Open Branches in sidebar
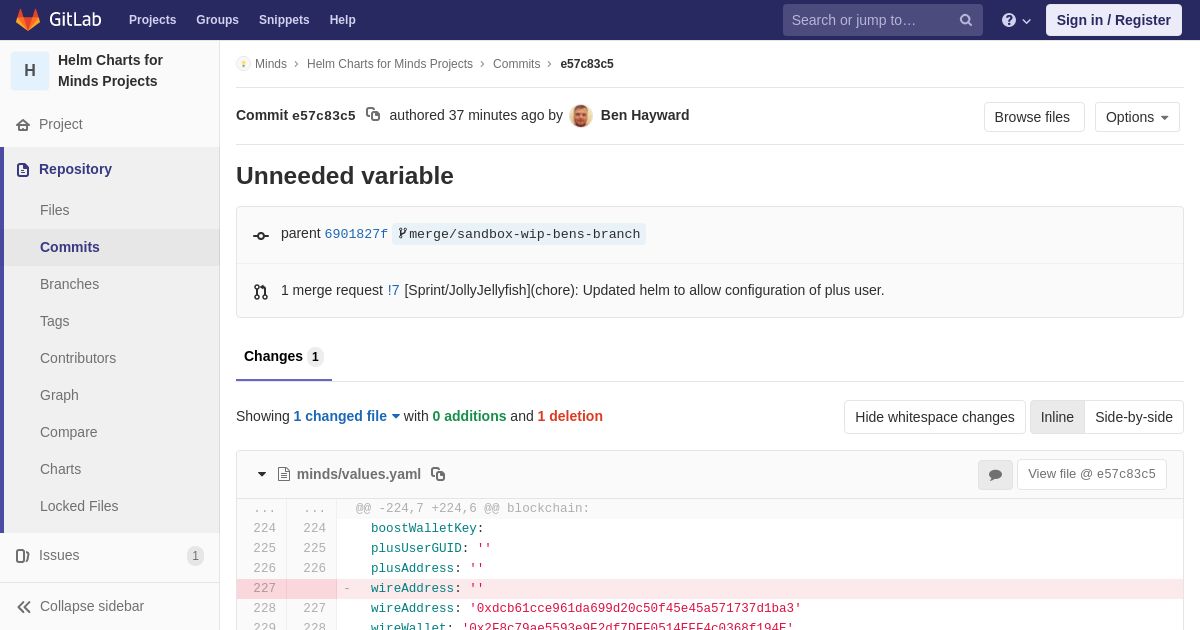1200x630 pixels. (112, 284)
